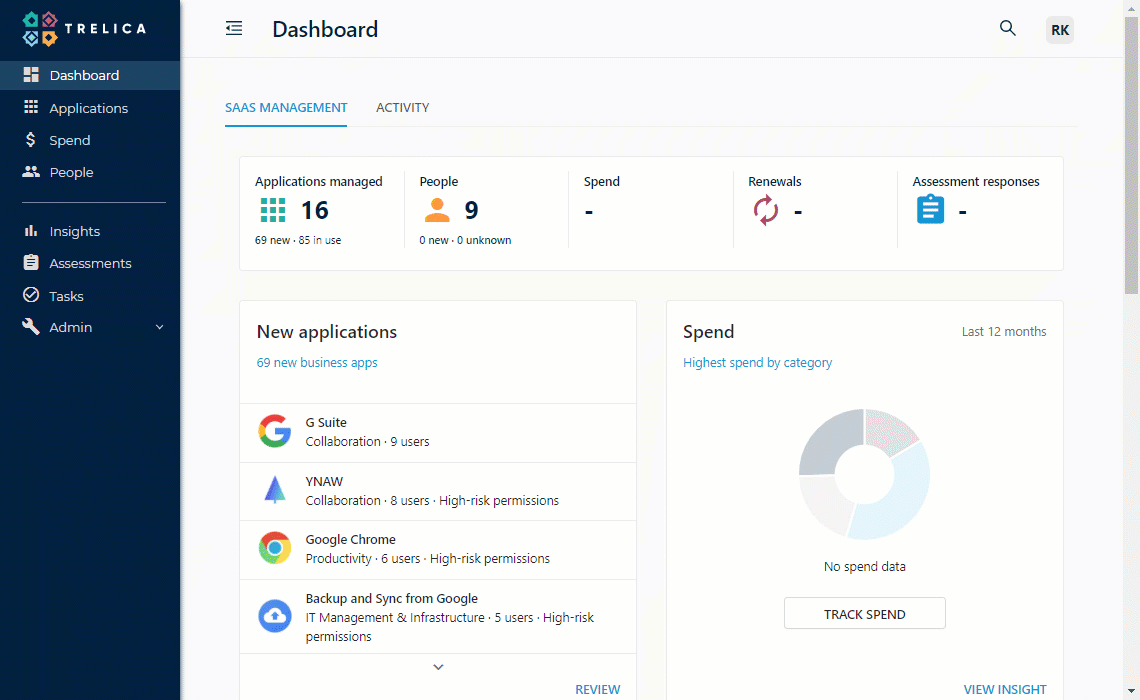Click the YNAW app logo
This screenshot has width=1140, height=700.
[275, 490]
